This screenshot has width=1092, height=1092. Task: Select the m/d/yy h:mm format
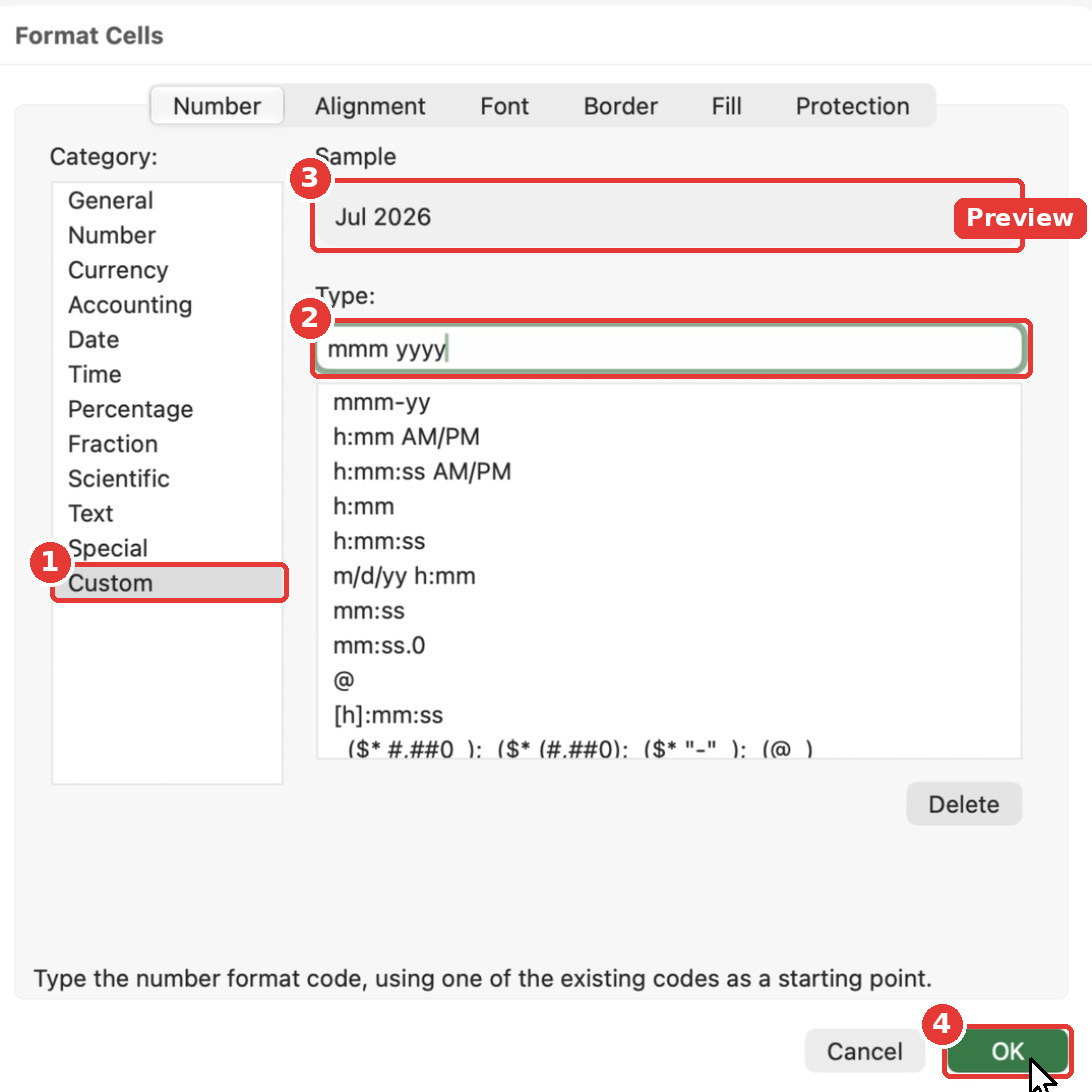click(669, 577)
